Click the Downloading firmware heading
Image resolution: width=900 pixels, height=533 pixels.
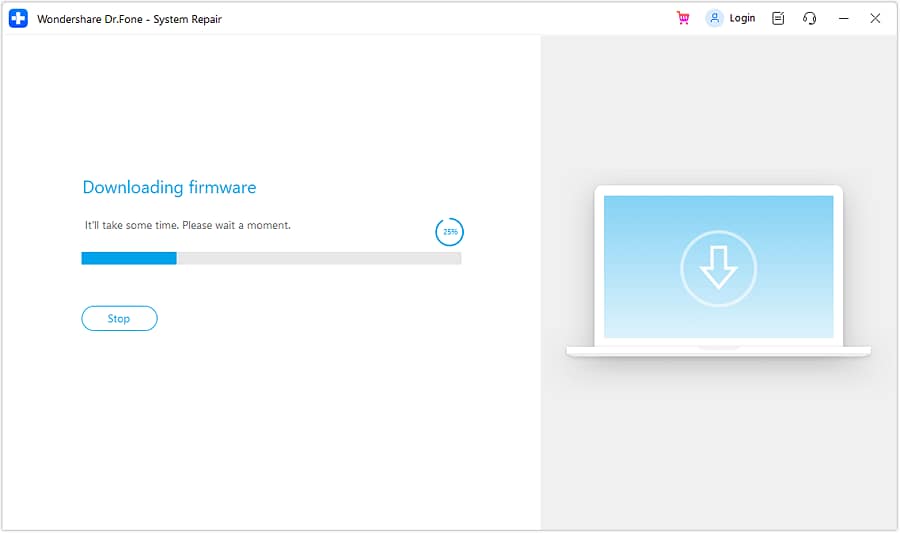tap(169, 187)
